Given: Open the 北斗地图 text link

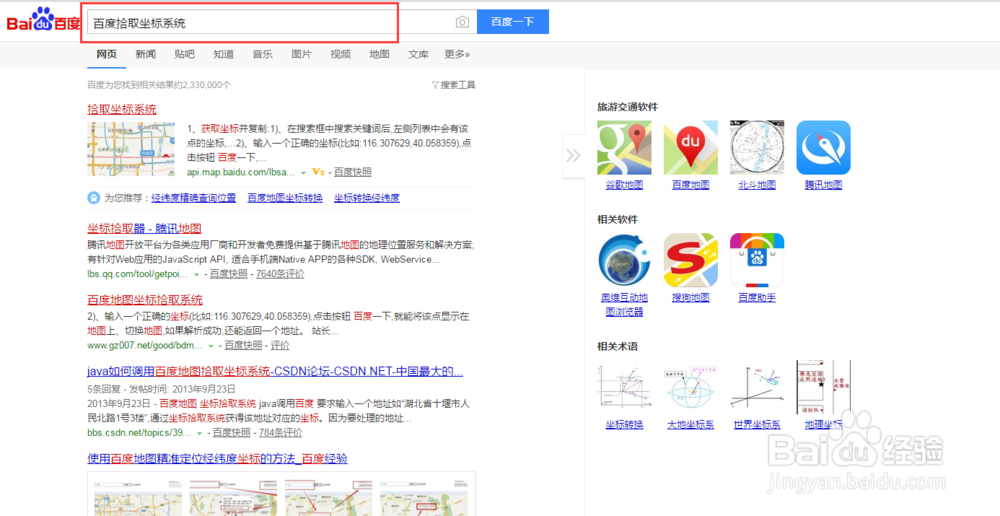Looking at the screenshot, I should pos(757,185).
